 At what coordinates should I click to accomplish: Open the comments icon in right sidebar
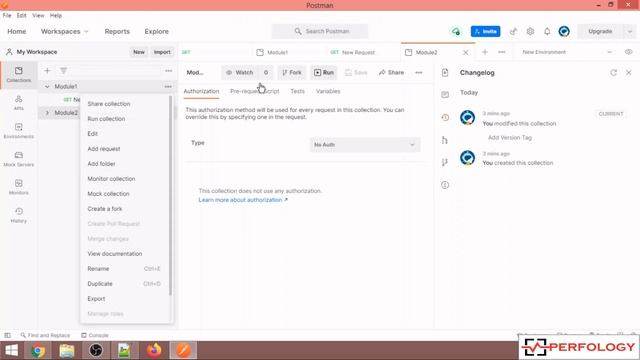pos(445,95)
